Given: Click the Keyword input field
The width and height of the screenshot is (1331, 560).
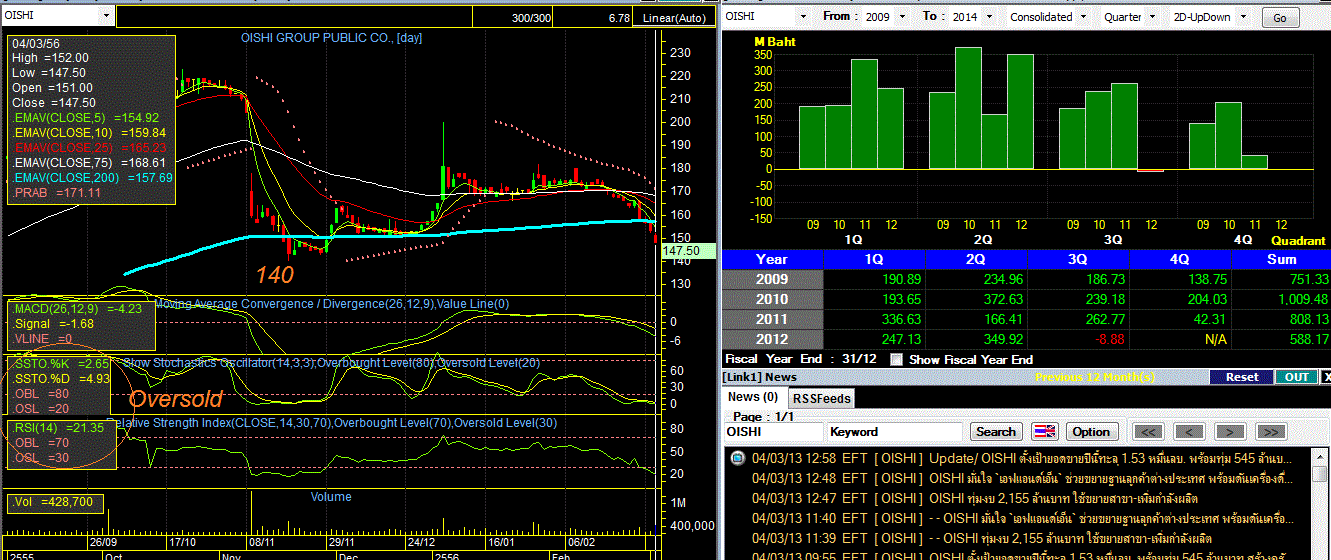Looking at the screenshot, I should [895, 431].
